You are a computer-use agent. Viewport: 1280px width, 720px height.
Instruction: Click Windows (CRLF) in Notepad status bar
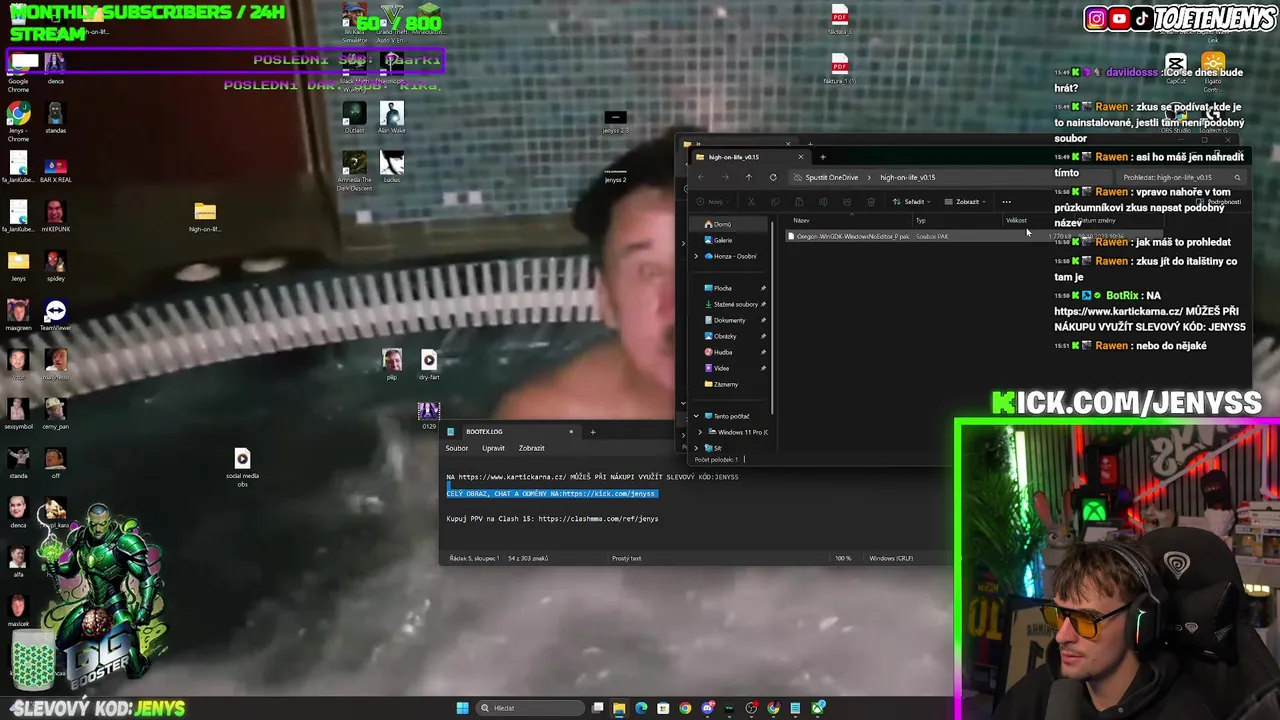tap(891, 558)
